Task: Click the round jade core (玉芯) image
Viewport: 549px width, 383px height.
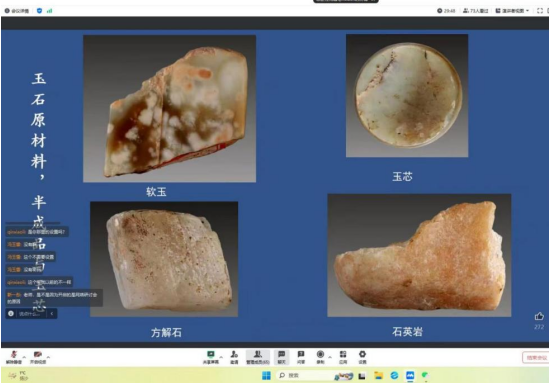Action: [x=407, y=96]
